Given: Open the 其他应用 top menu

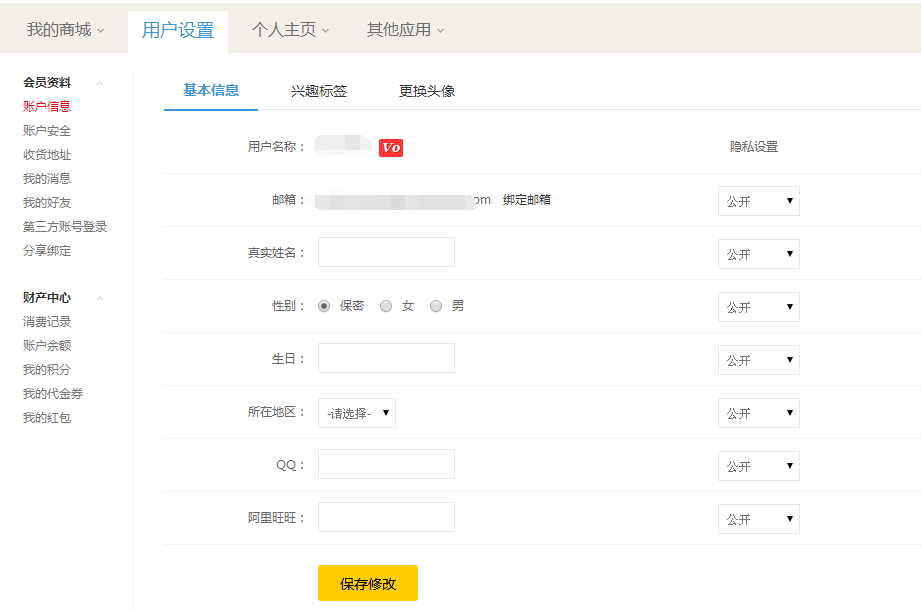Looking at the screenshot, I should tap(405, 29).
